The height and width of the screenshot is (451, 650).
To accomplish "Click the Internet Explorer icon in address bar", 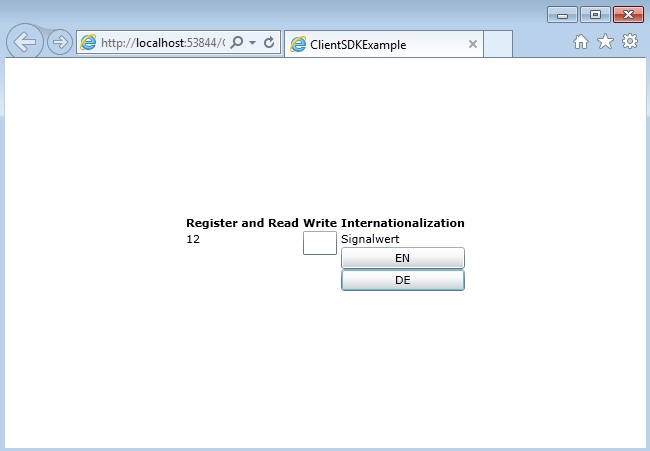I will pyautogui.click(x=89, y=44).
